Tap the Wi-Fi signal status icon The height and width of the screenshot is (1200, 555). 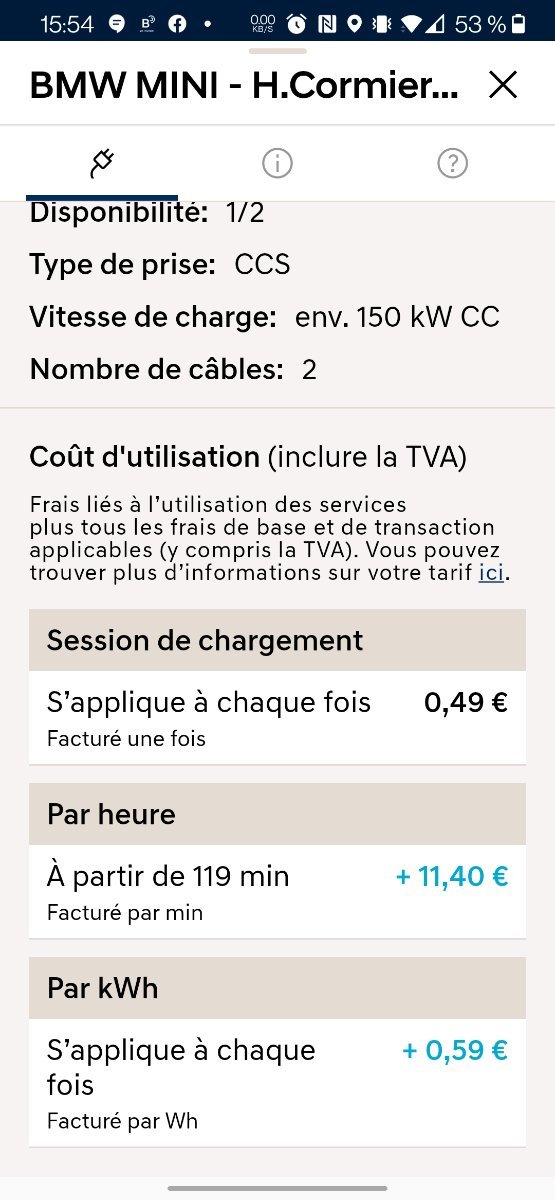tap(411, 23)
